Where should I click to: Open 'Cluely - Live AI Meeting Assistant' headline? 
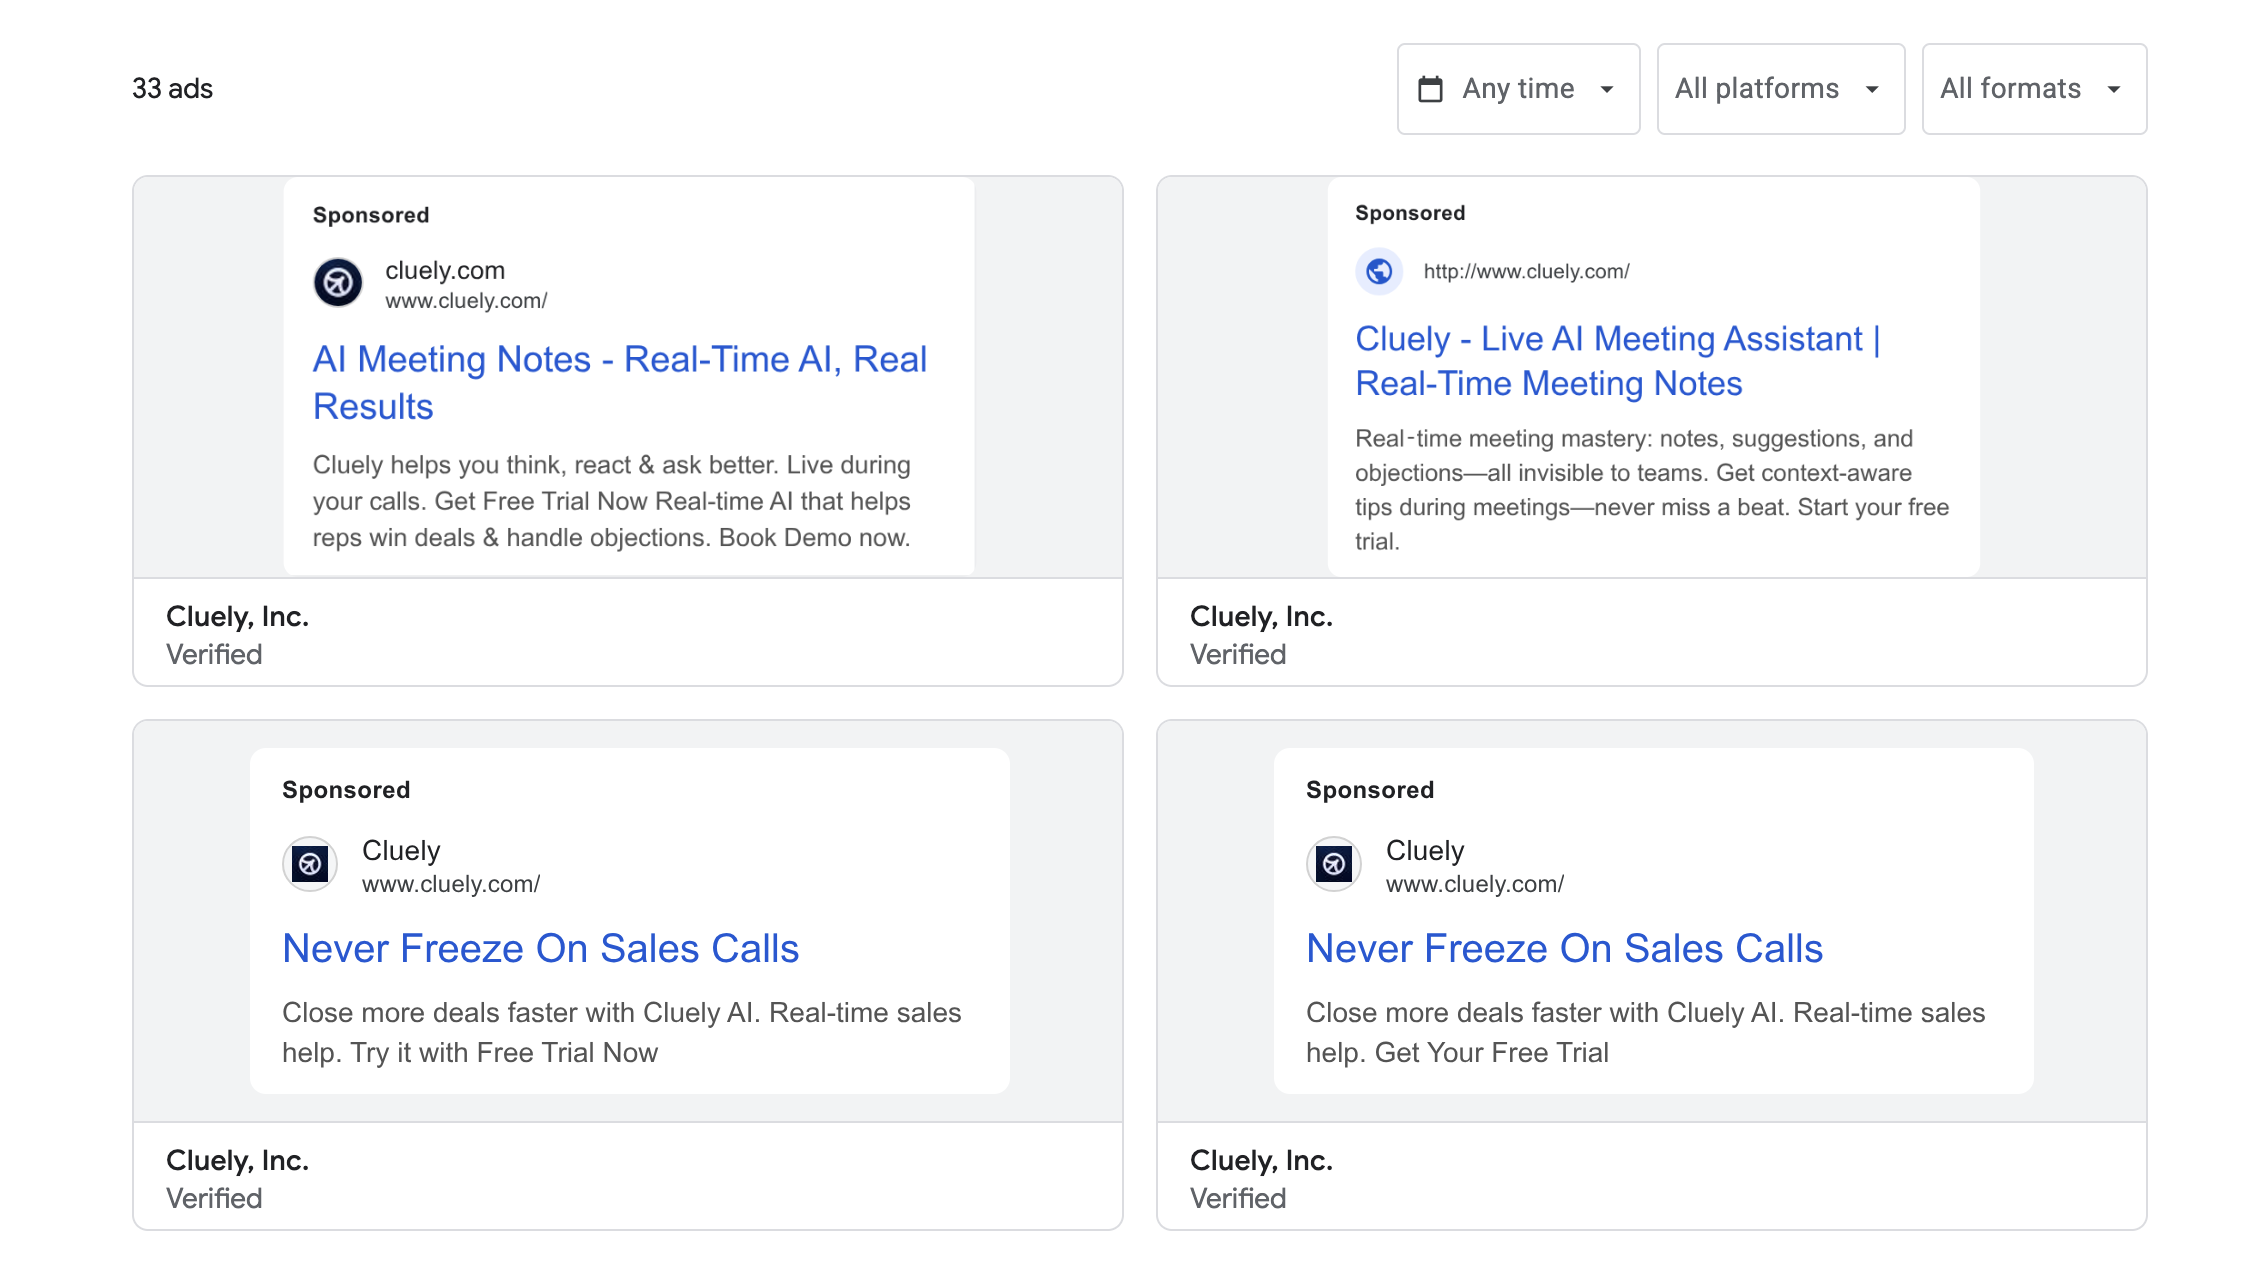click(x=1618, y=361)
